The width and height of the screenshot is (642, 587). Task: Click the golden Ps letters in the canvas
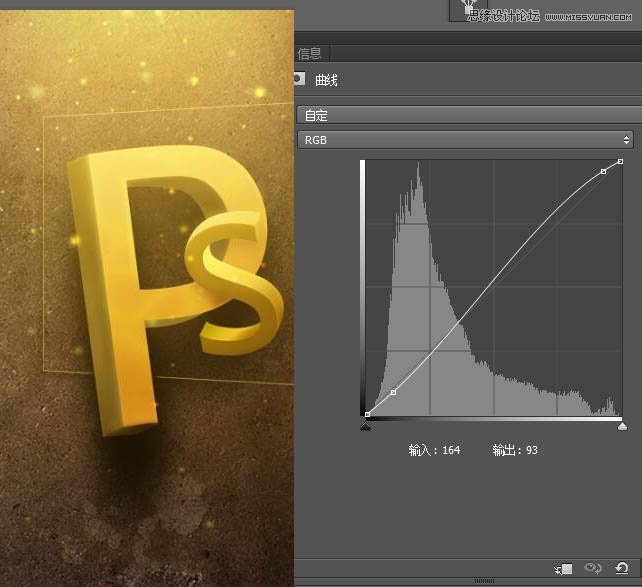click(175, 290)
